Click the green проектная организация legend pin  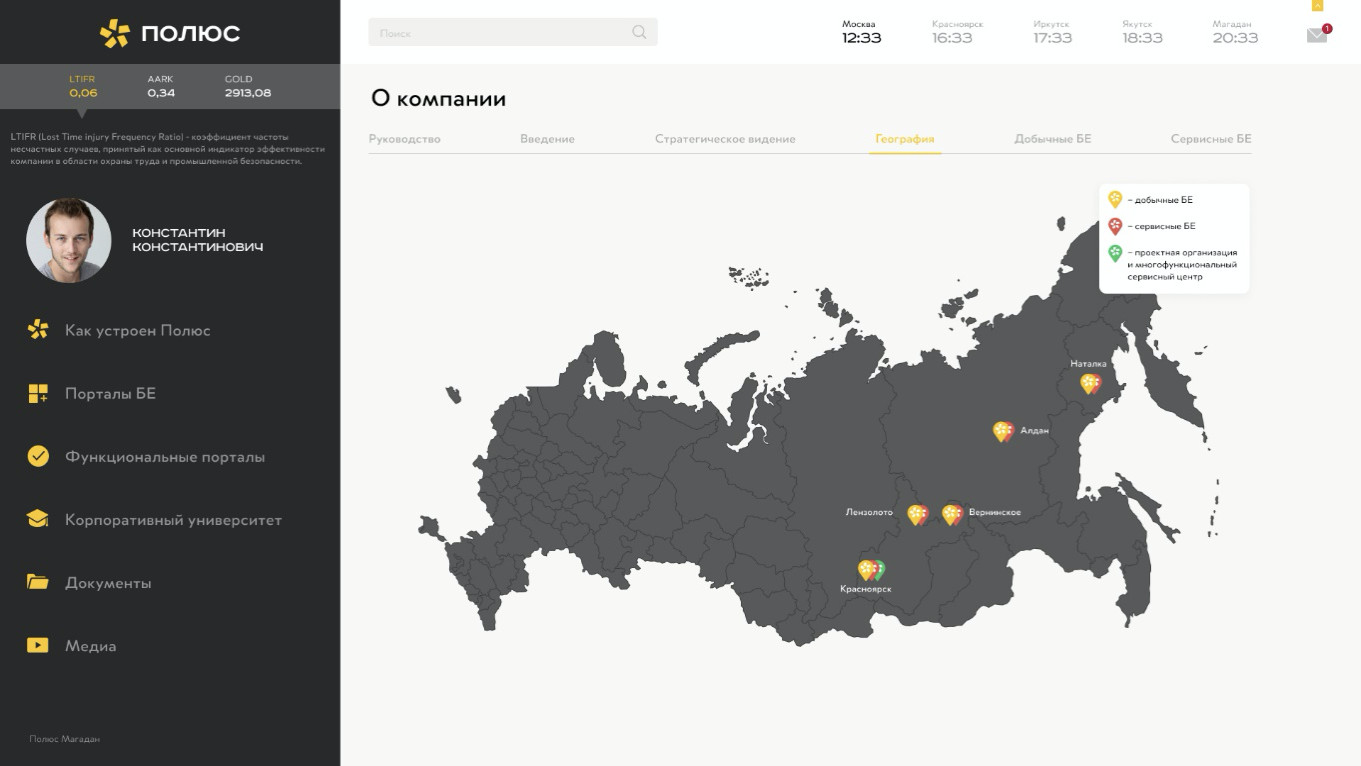pyautogui.click(x=1115, y=253)
